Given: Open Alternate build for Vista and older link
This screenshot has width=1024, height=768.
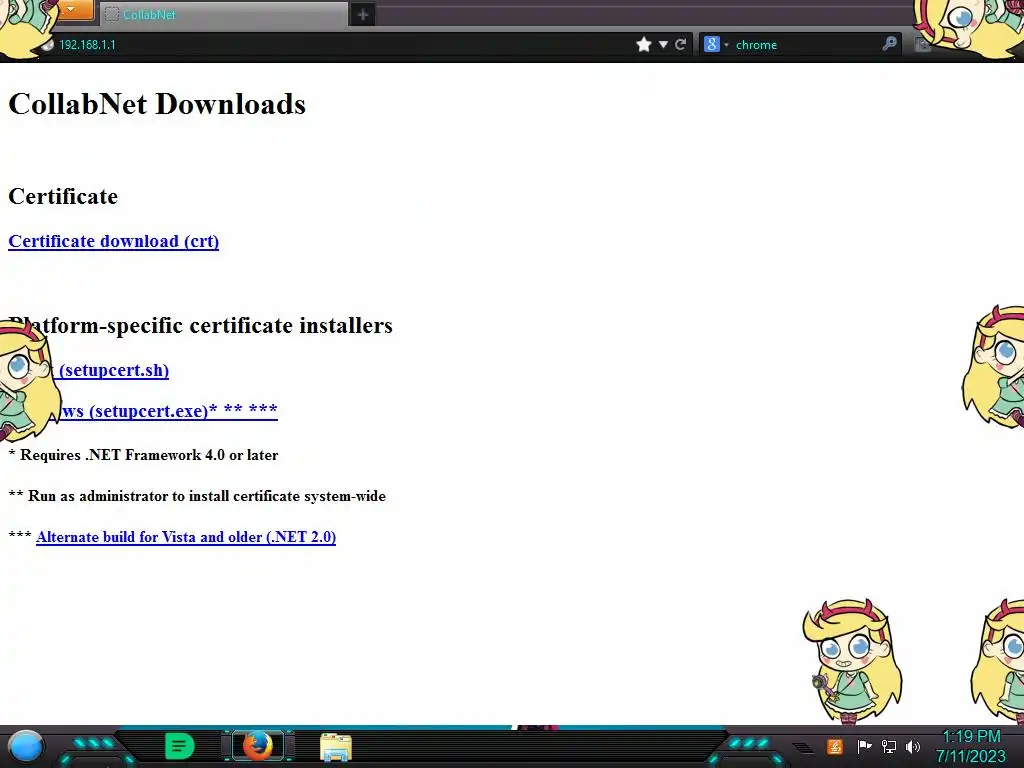Looking at the screenshot, I should 186,537.
